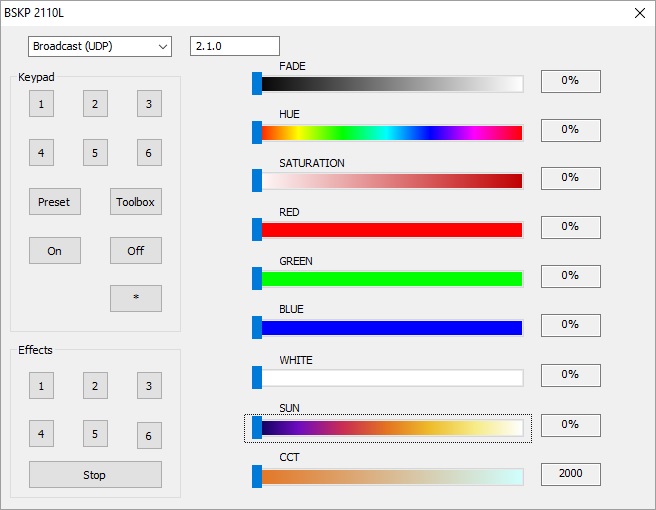Turn lights on with On button

55,251
